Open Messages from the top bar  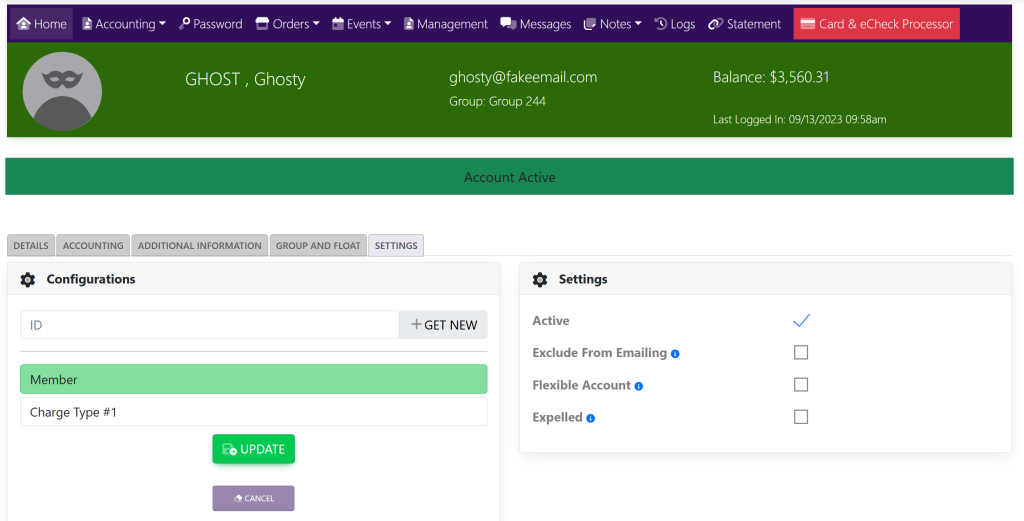(x=536, y=24)
